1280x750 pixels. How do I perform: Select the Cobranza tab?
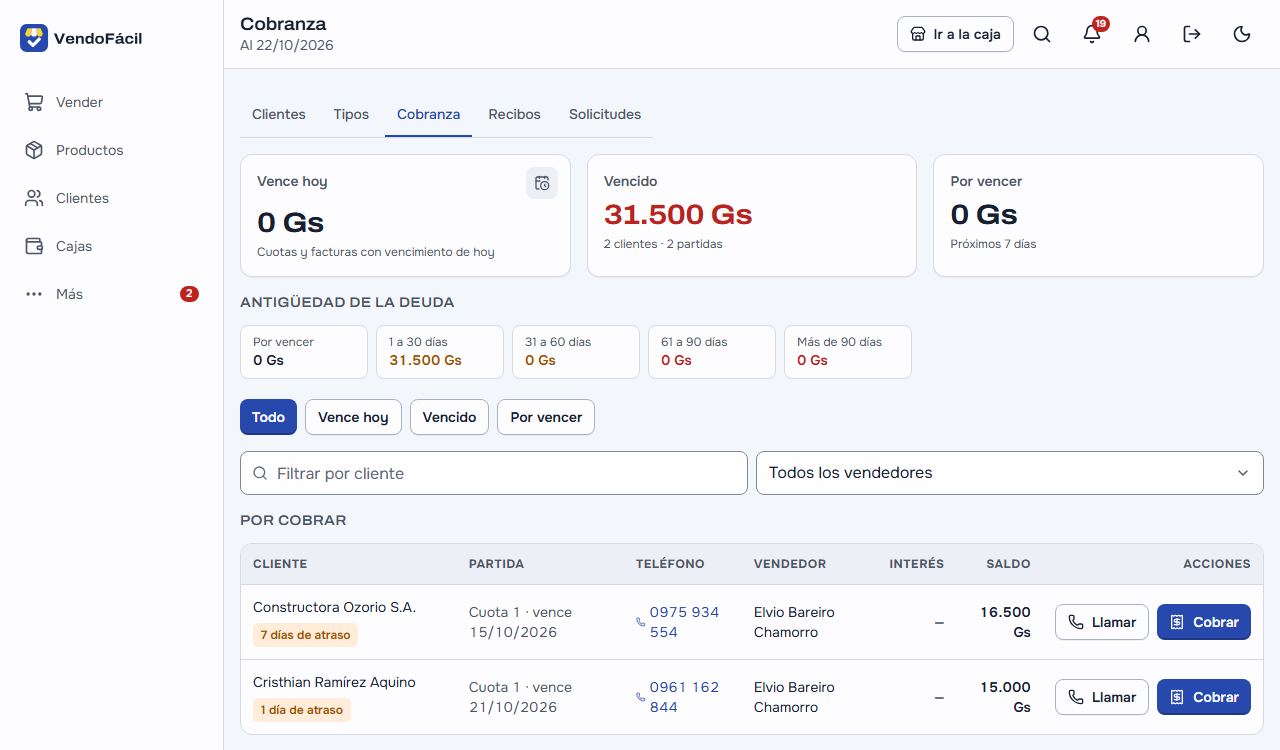[428, 114]
